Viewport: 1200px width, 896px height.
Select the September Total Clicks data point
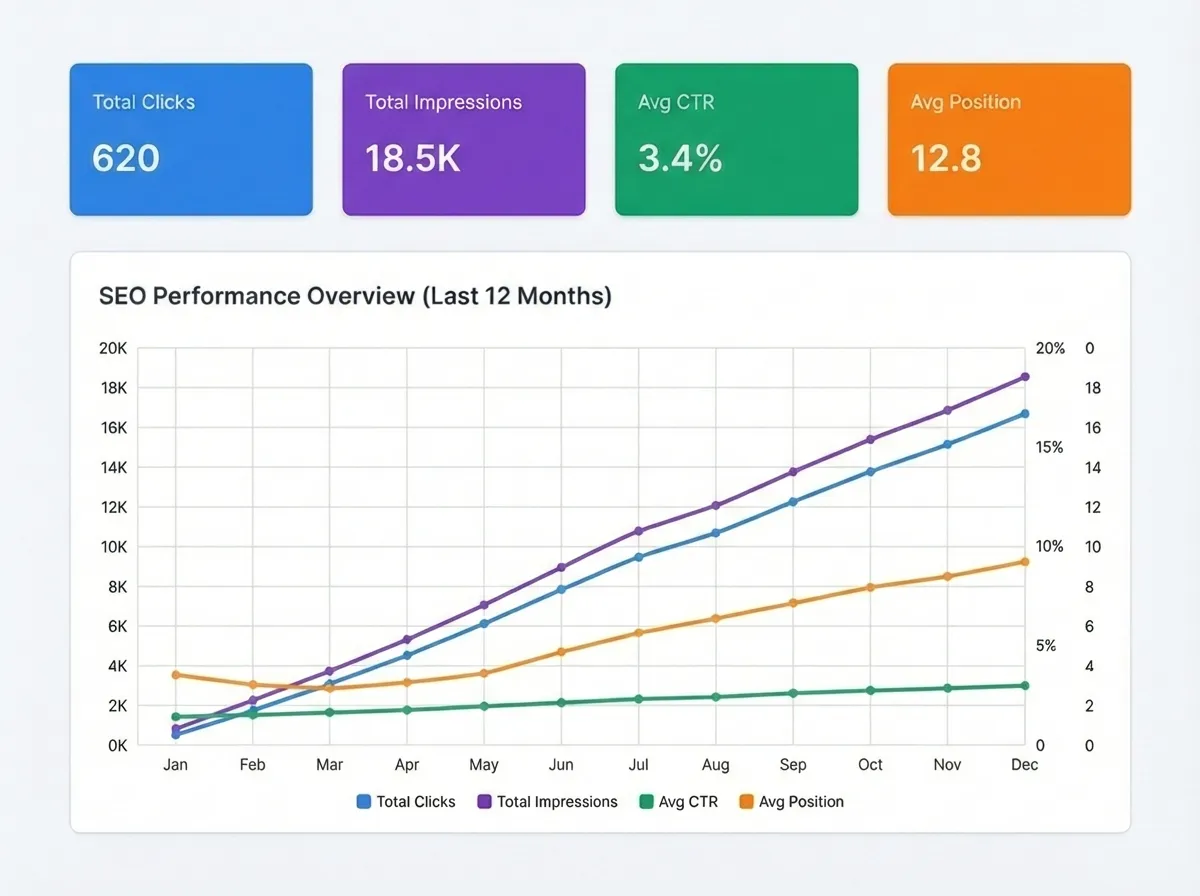(793, 501)
